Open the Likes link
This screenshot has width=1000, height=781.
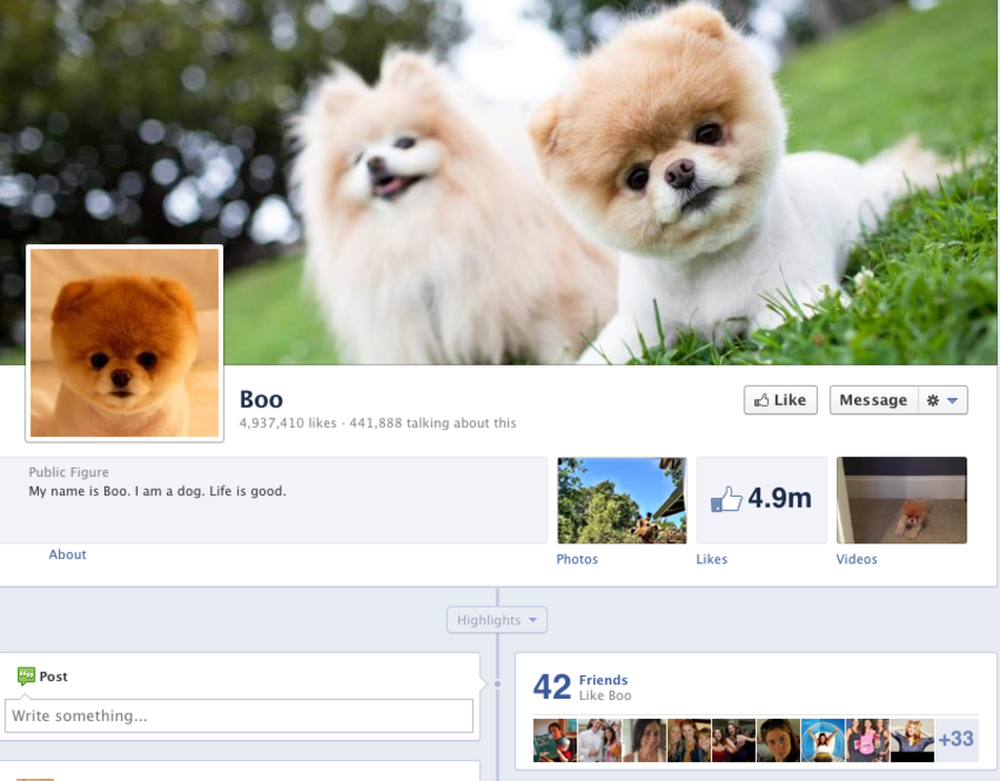pos(712,558)
